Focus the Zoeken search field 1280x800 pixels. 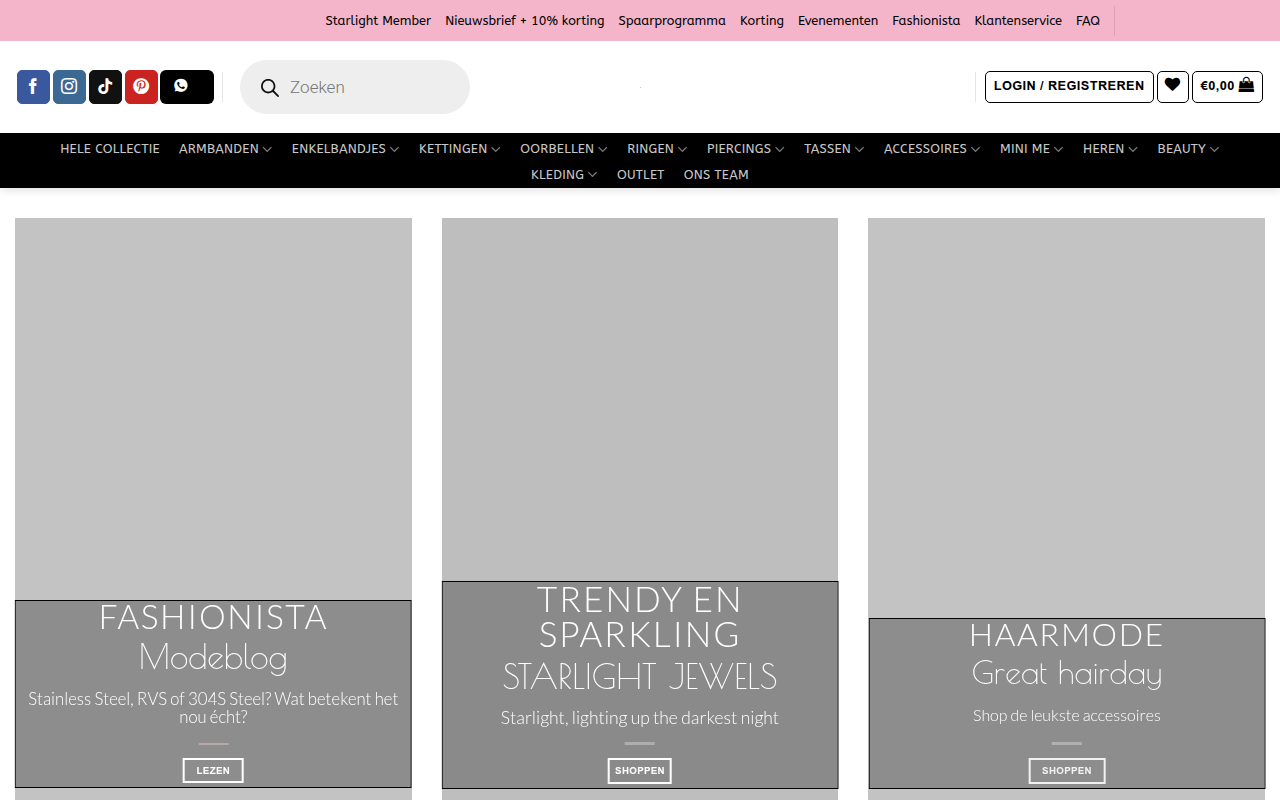tap(355, 87)
